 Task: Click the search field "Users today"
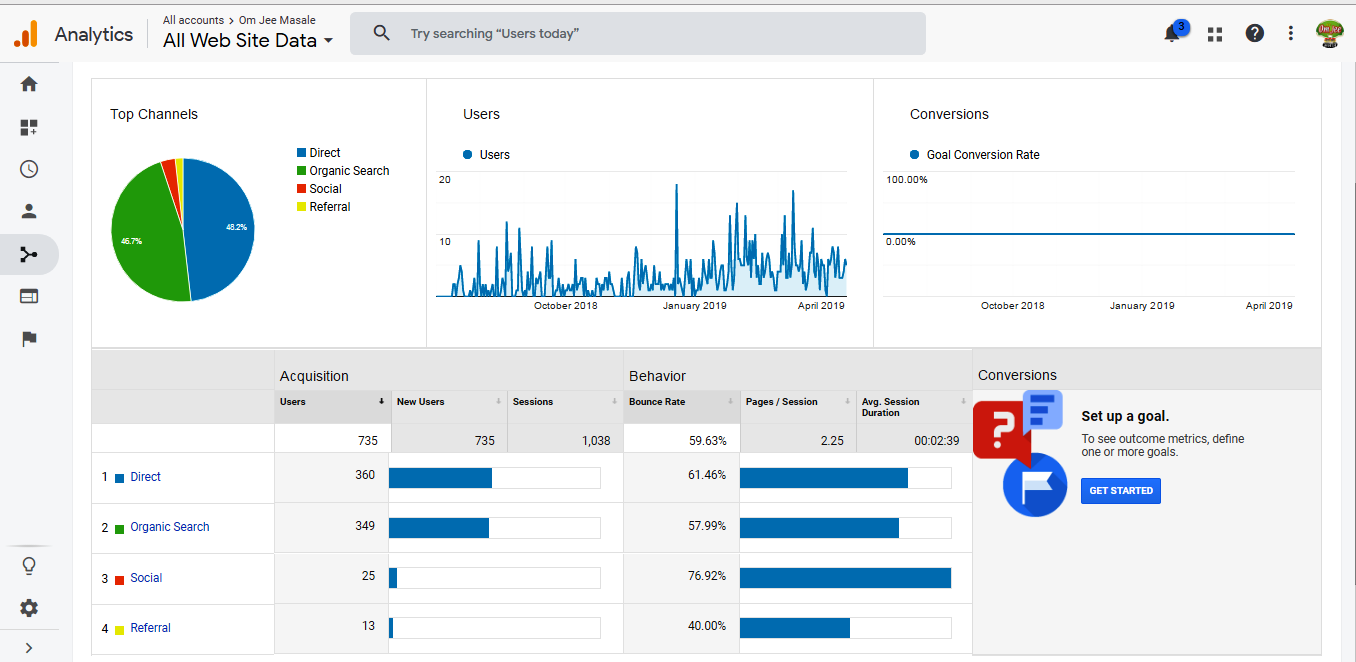pos(638,33)
